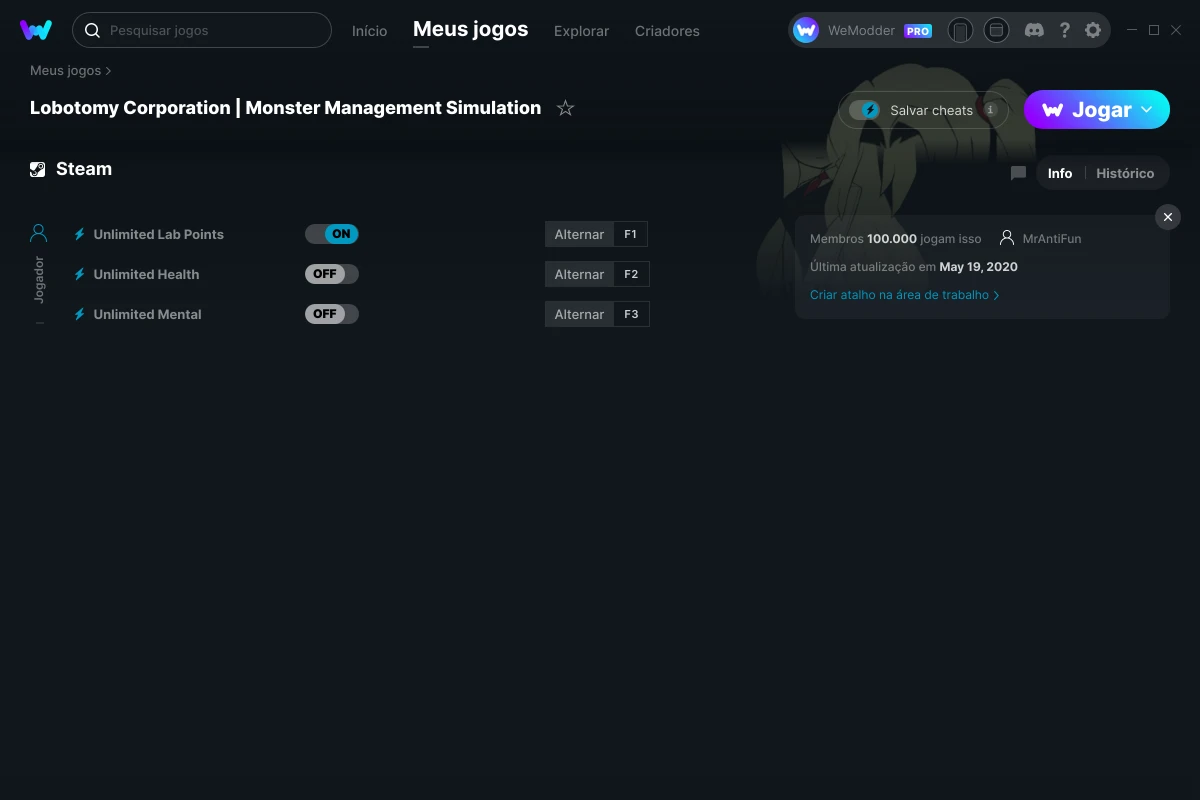The image size is (1200, 800).
Task: Click the Meus jogos breadcrumb chevron
Action: pyautogui.click(x=108, y=71)
